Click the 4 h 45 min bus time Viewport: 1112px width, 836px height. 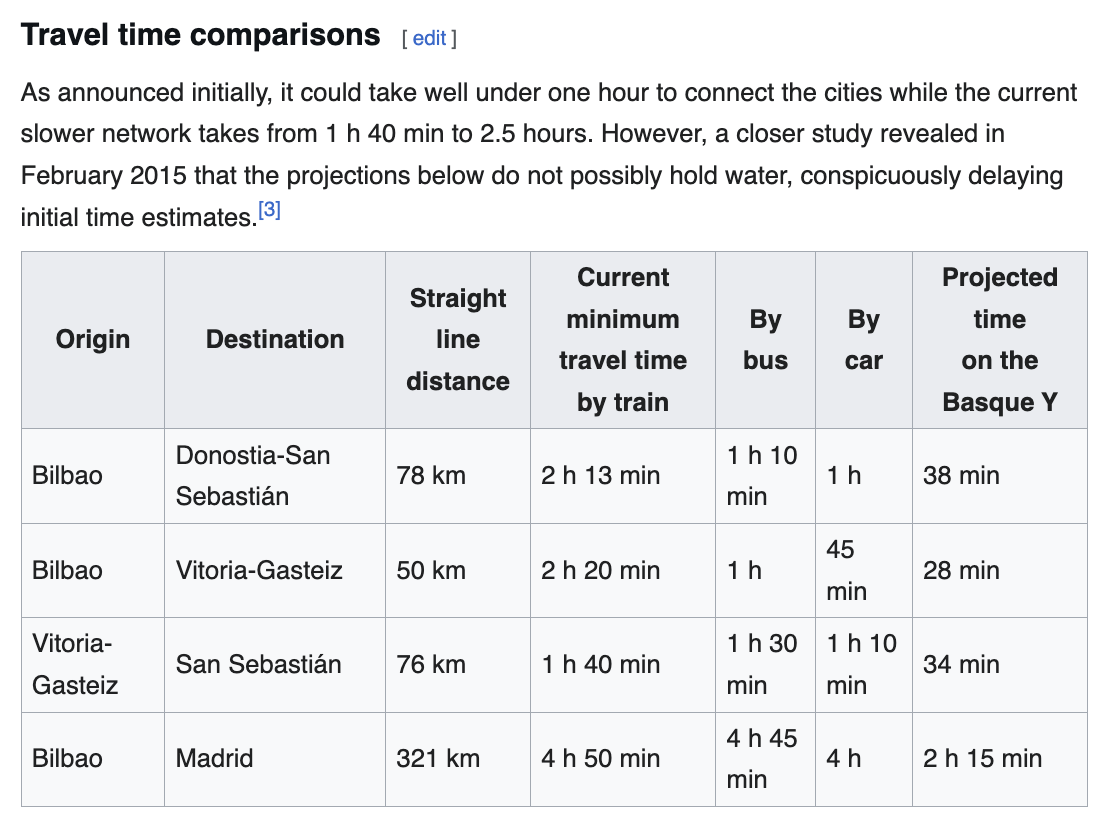click(762, 759)
